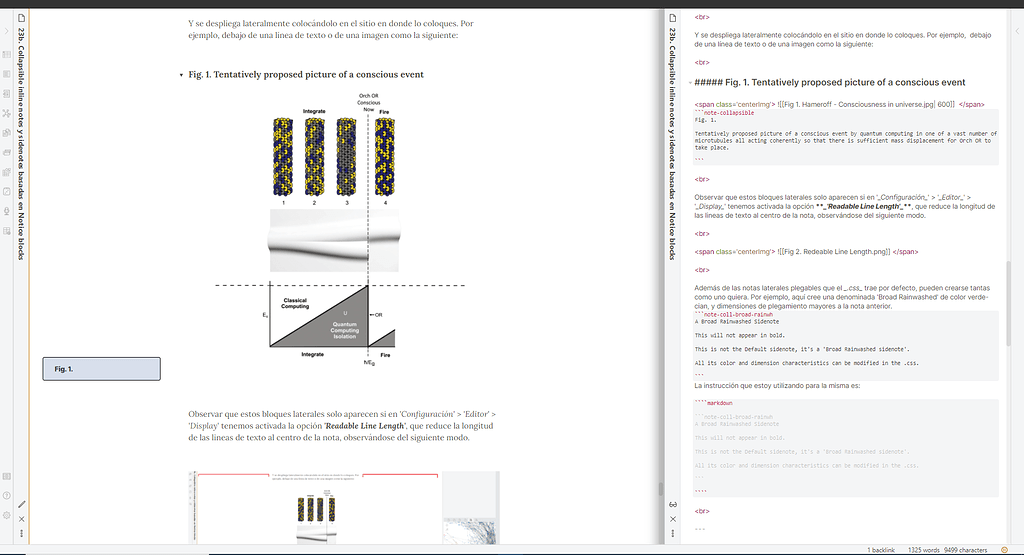Viewport: 1024px width, 555px height.
Task: Place cursor in Fig 1. Hameroff image link line
Action: tap(839, 104)
